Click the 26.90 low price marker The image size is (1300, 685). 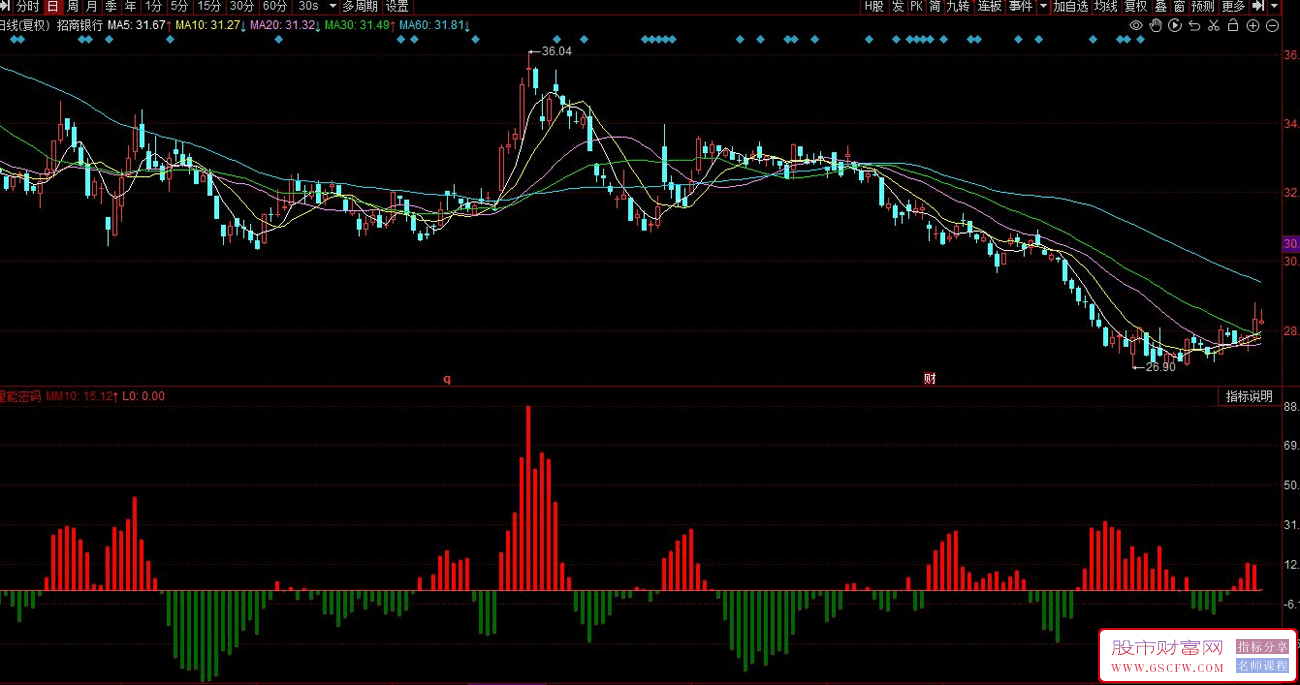pyautogui.click(x=1160, y=367)
